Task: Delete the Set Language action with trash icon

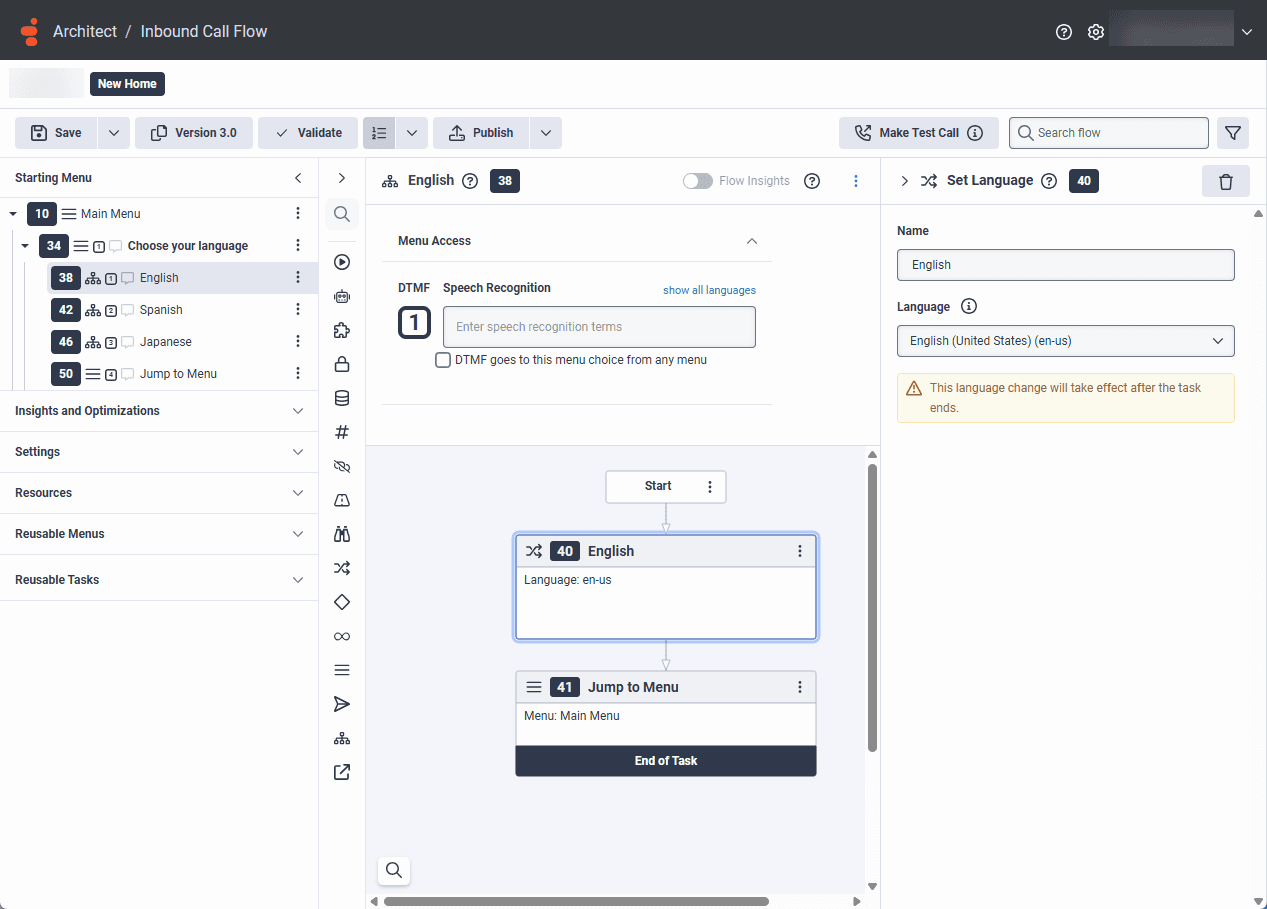Action: [1225, 181]
